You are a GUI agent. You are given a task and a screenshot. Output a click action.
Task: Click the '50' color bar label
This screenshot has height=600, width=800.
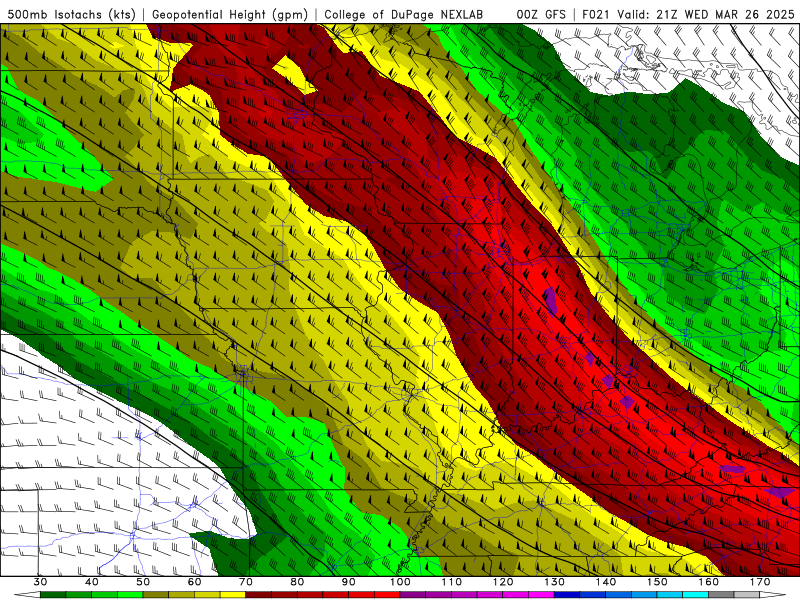click(x=143, y=582)
